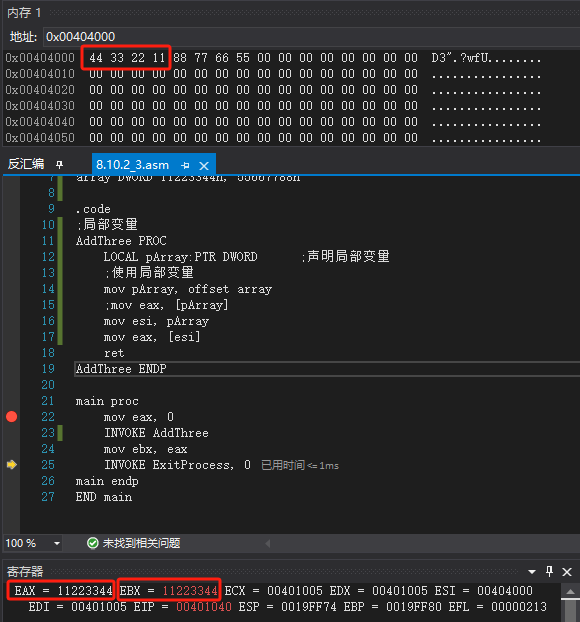Click line 25 INVOKE ExitProcess
Image resolution: width=580 pixels, height=622 pixels.
177,465
